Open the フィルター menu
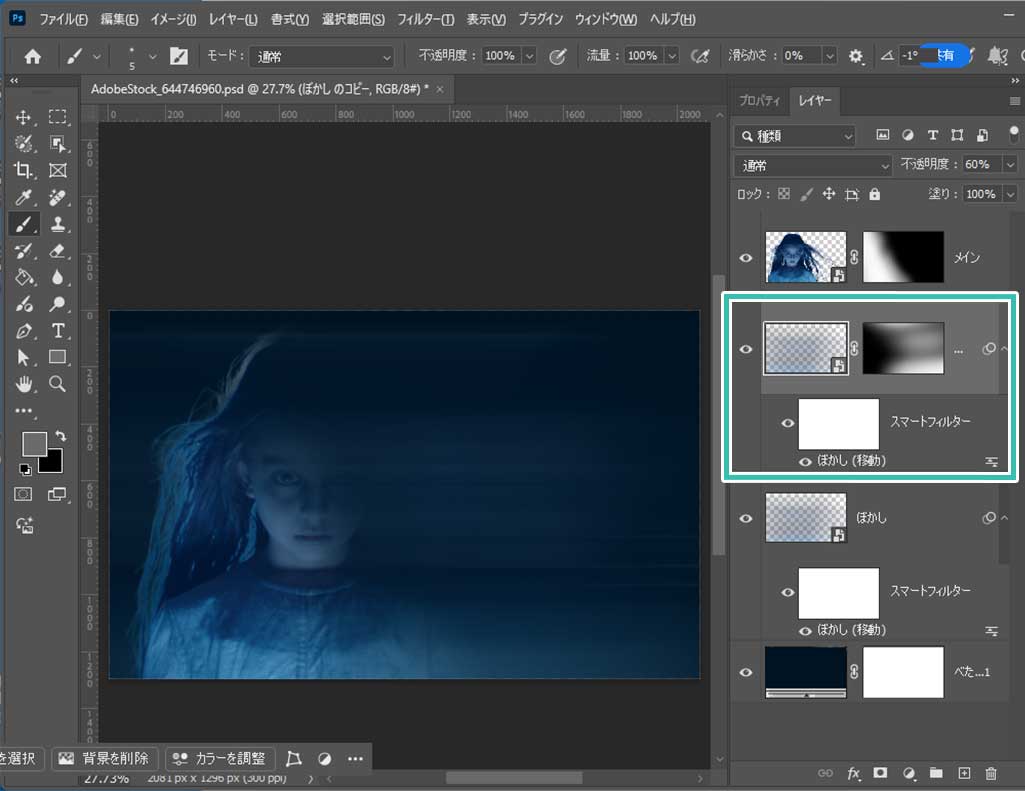Image resolution: width=1025 pixels, height=791 pixels. tap(425, 19)
